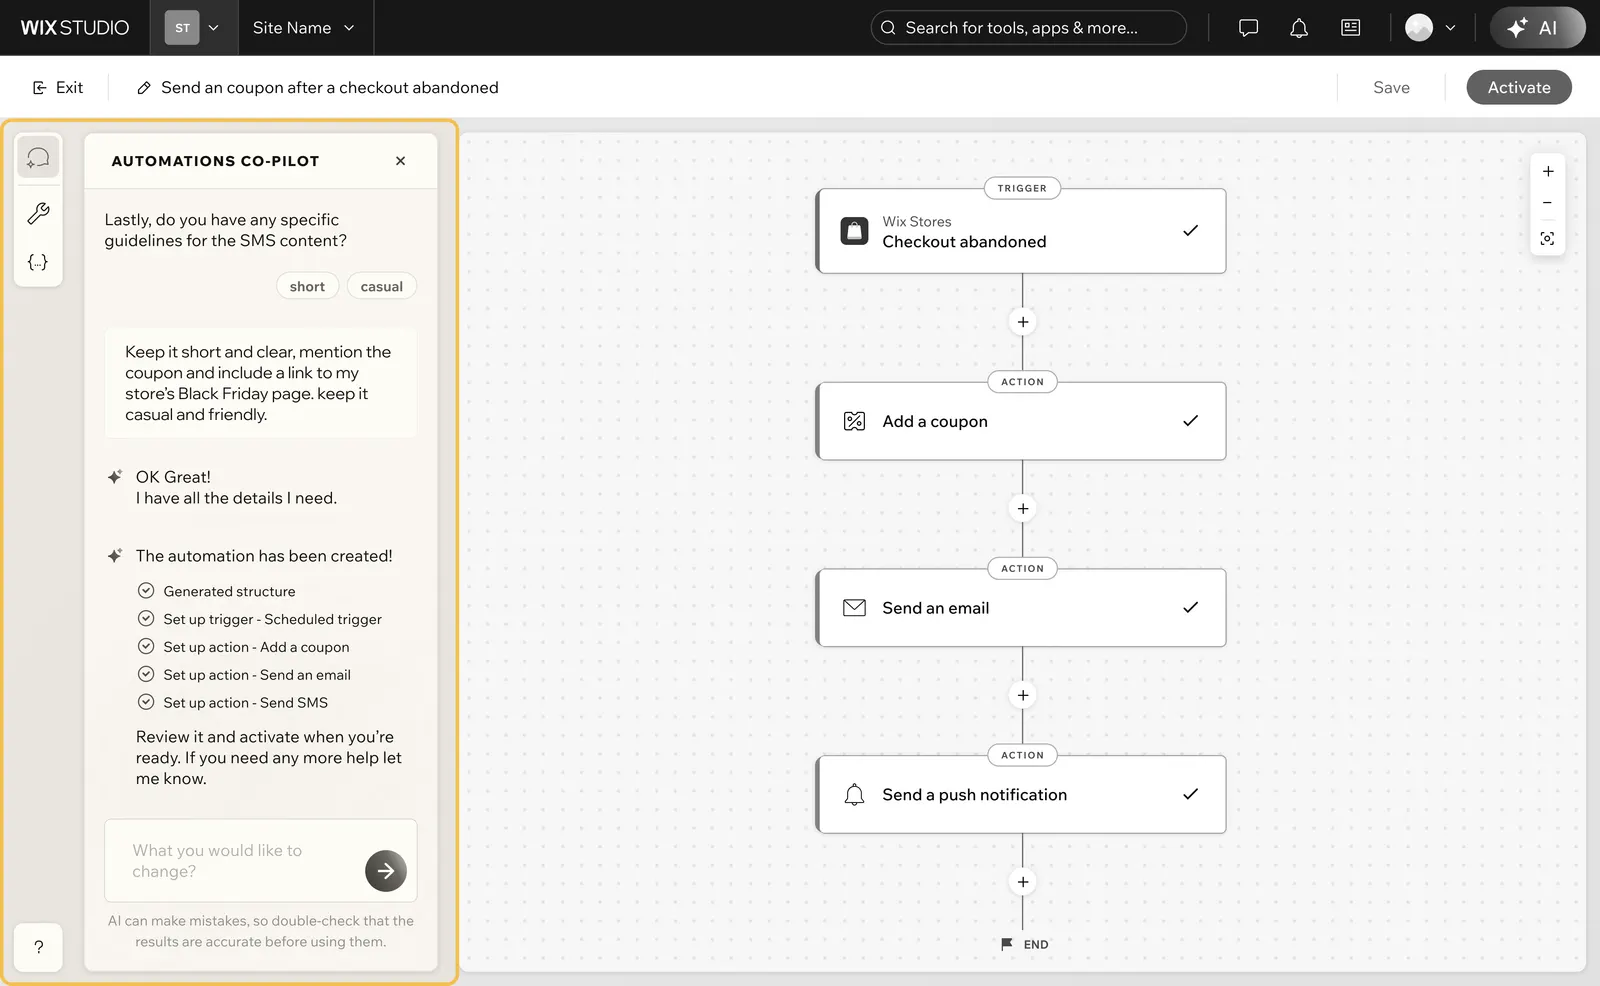Screen dimensions: 1600x986
Task: Select the Add a coupon action card
Action: (1021, 421)
